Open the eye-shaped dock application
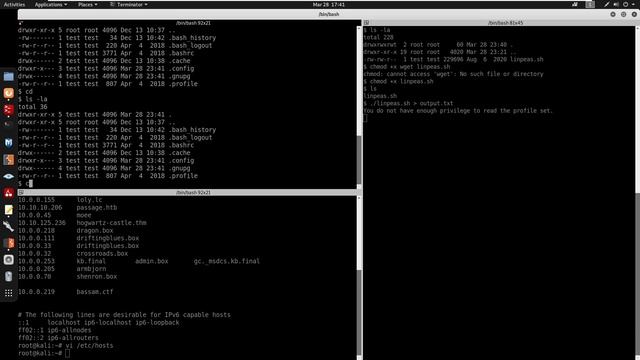This screenshot has height=360, width=640. pos(9,176)
